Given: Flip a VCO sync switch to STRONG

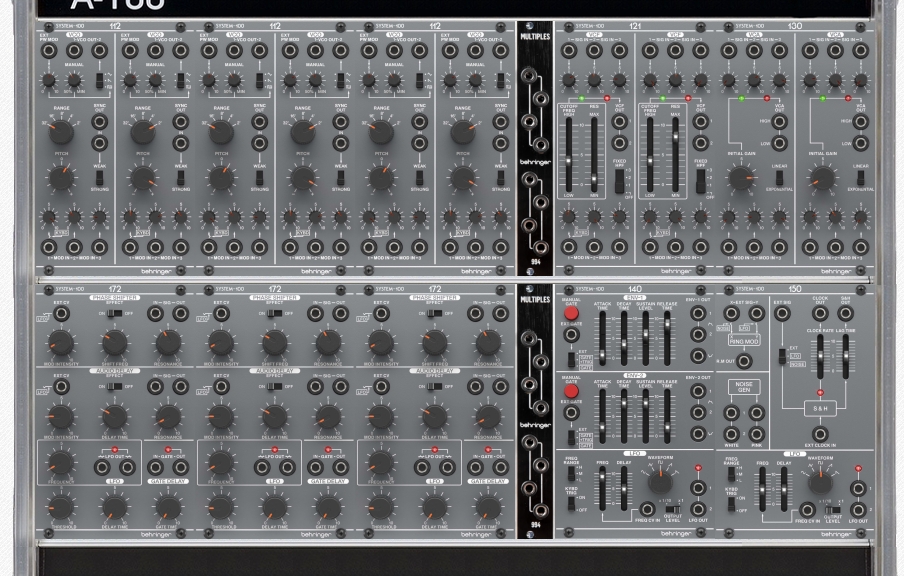Looking at the screenshot, I should click(x=100, y=185).
